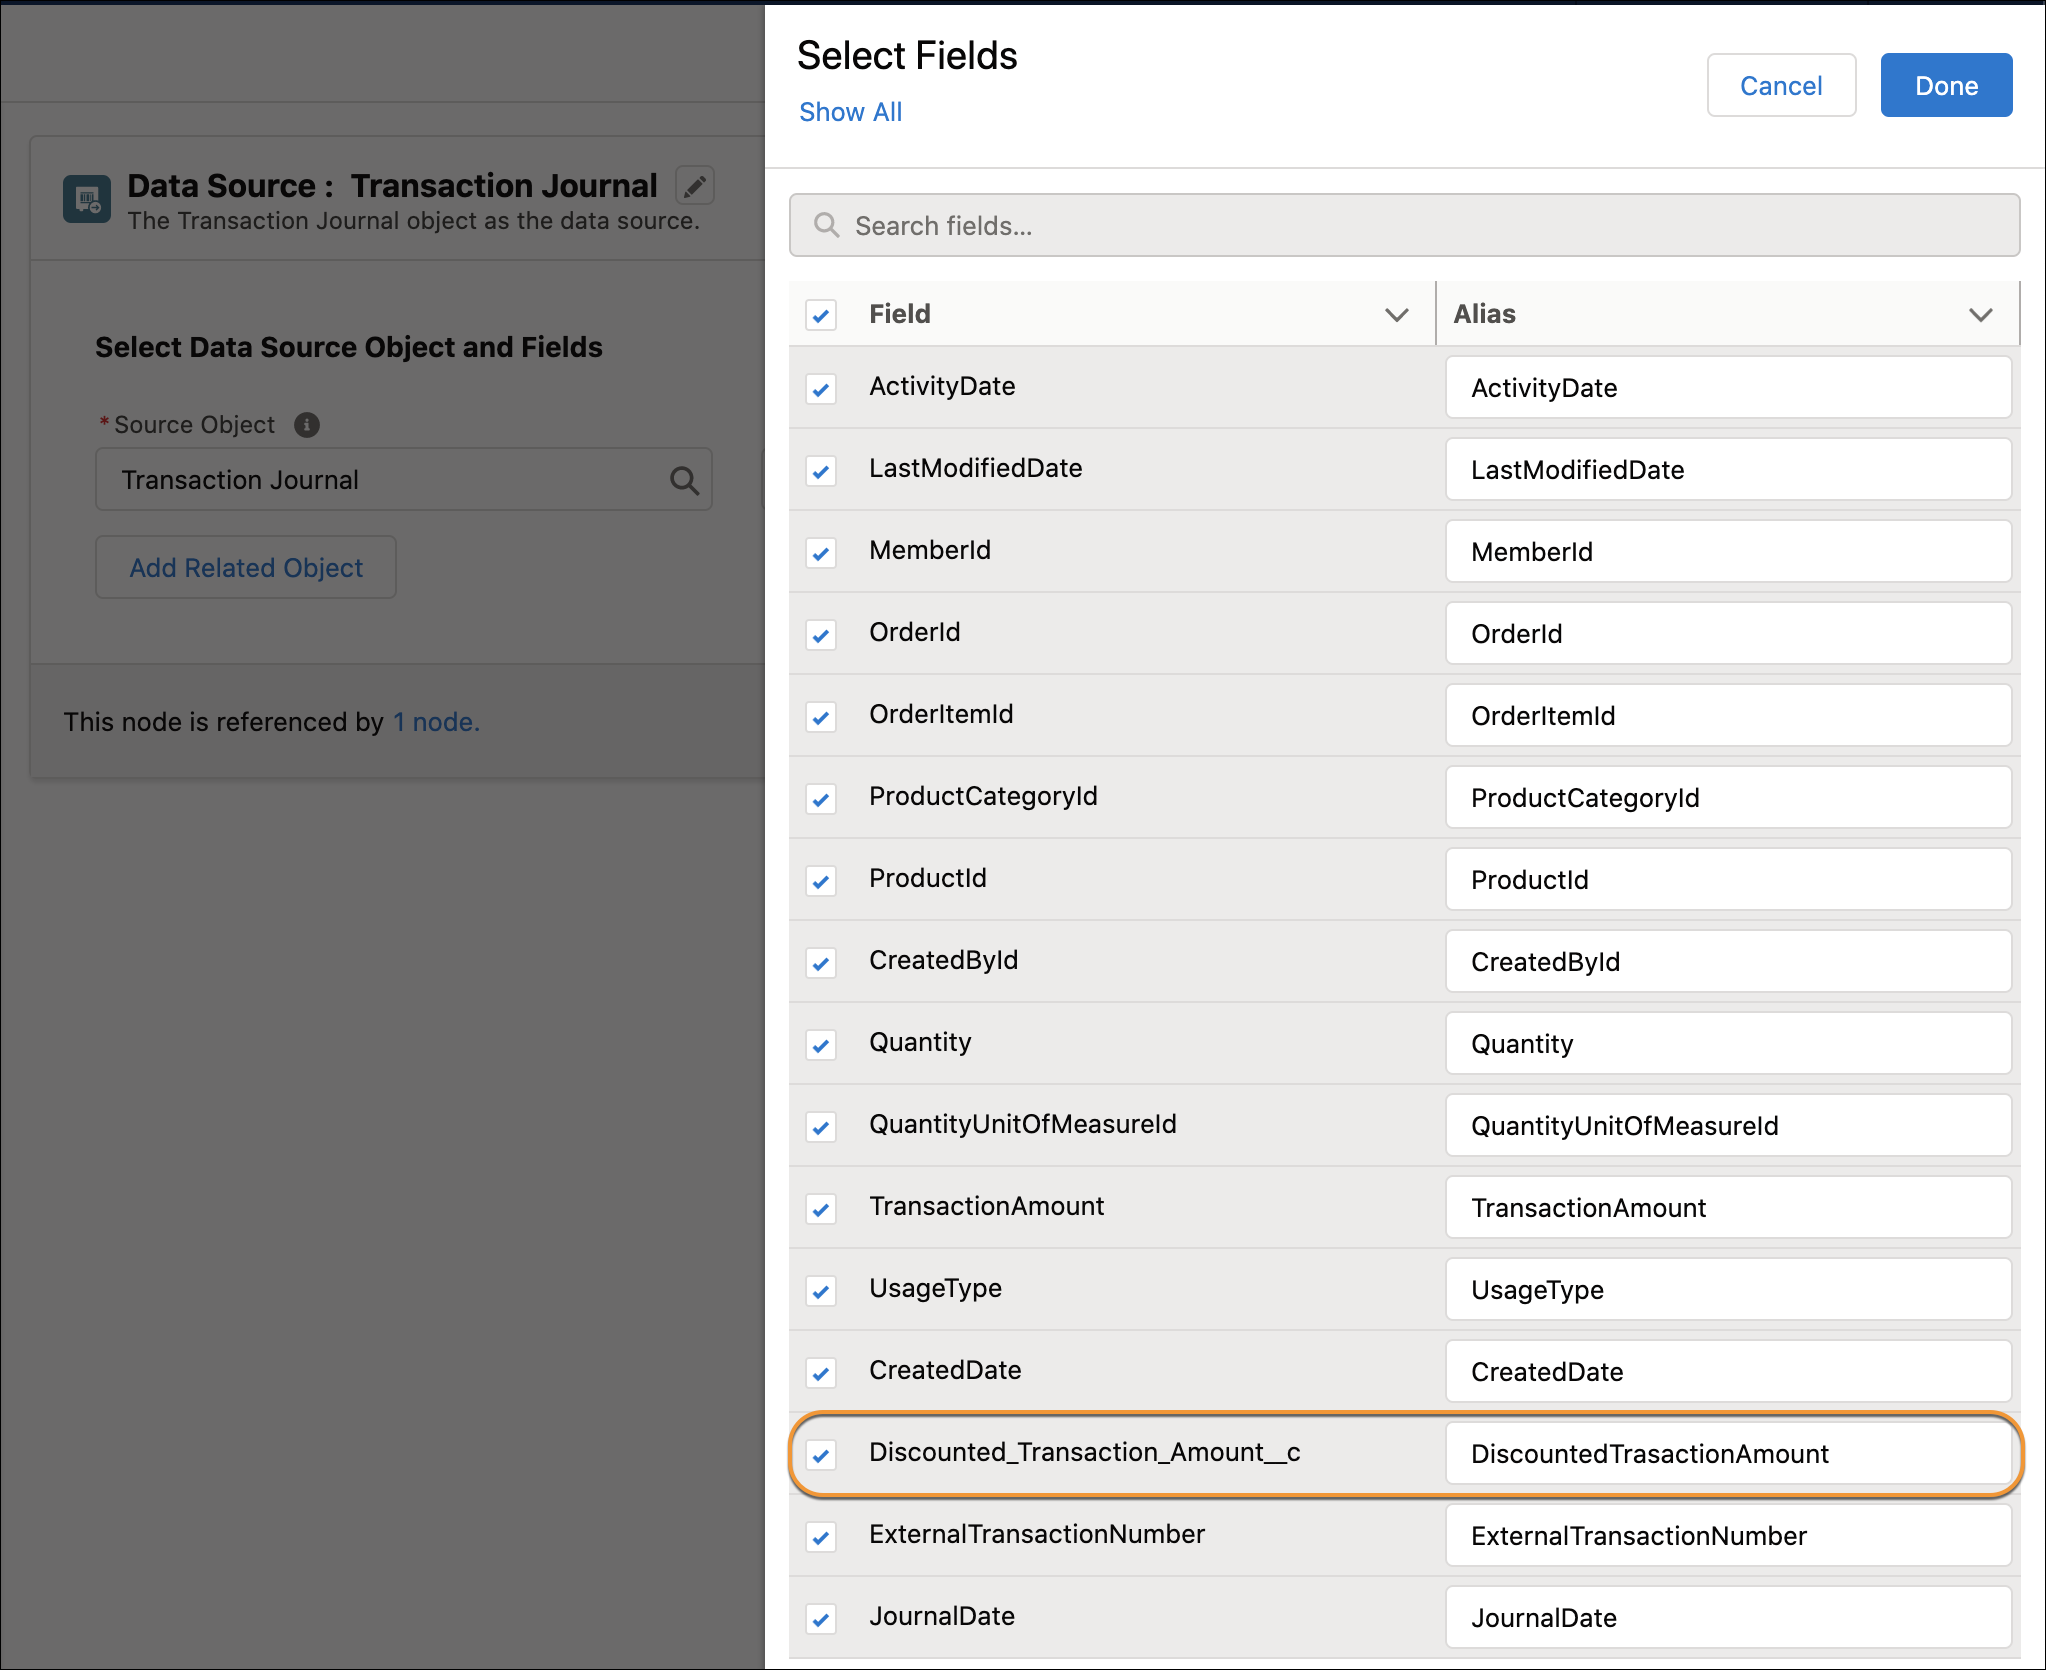Toggle the select-all checkbox in Field header

(x=821, y=315)
